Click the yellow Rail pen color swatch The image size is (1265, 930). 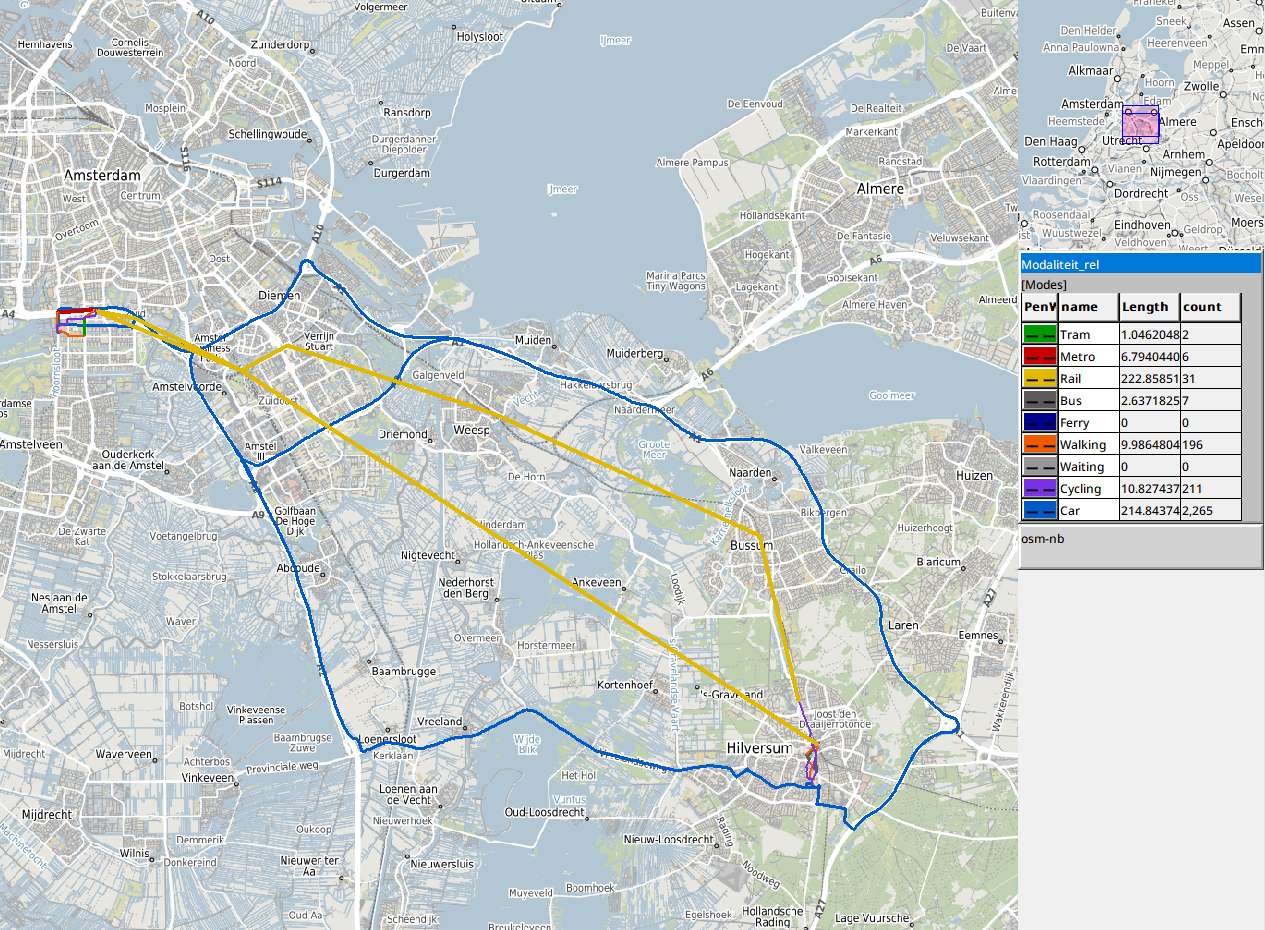pos(1040,379)
